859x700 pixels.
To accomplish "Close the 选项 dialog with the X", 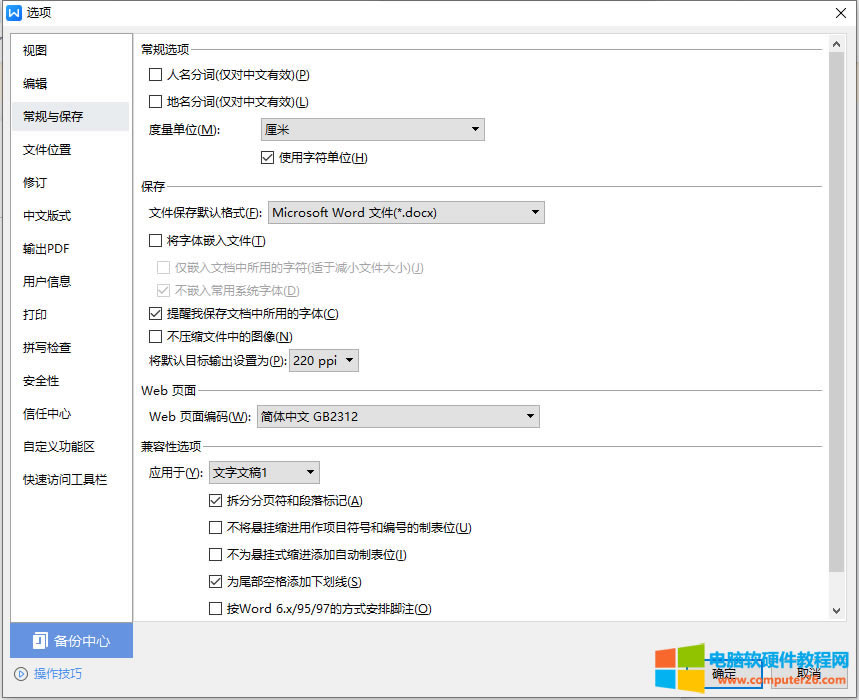I will [x=840, y=13].
